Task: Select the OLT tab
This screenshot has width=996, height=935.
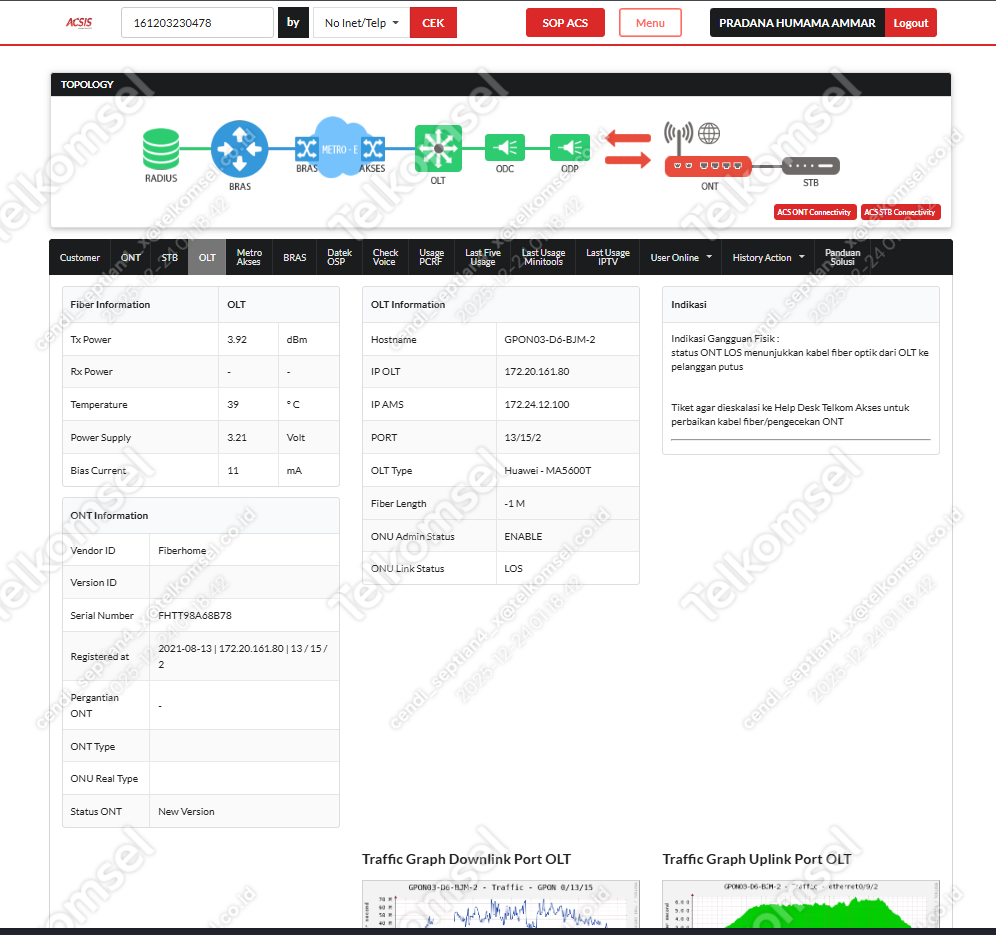Action: point(207,257)
